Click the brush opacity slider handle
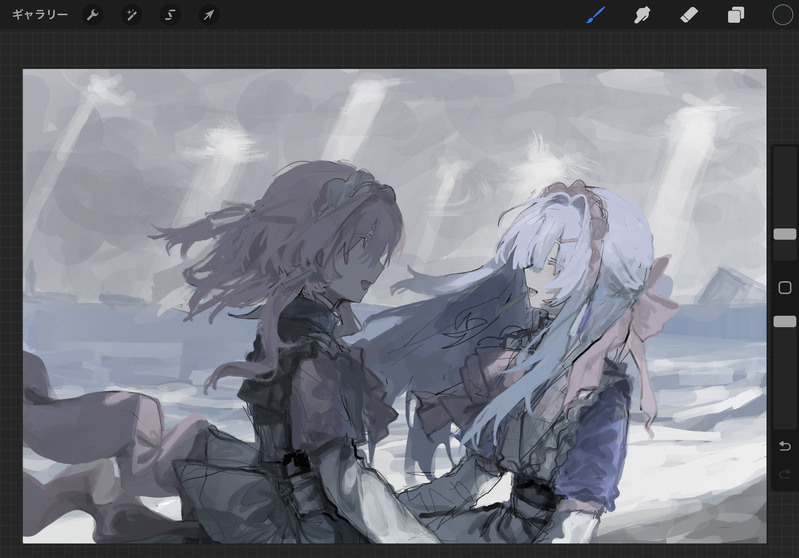The height and width of the screenshot is (558, 799). point(785,321)
